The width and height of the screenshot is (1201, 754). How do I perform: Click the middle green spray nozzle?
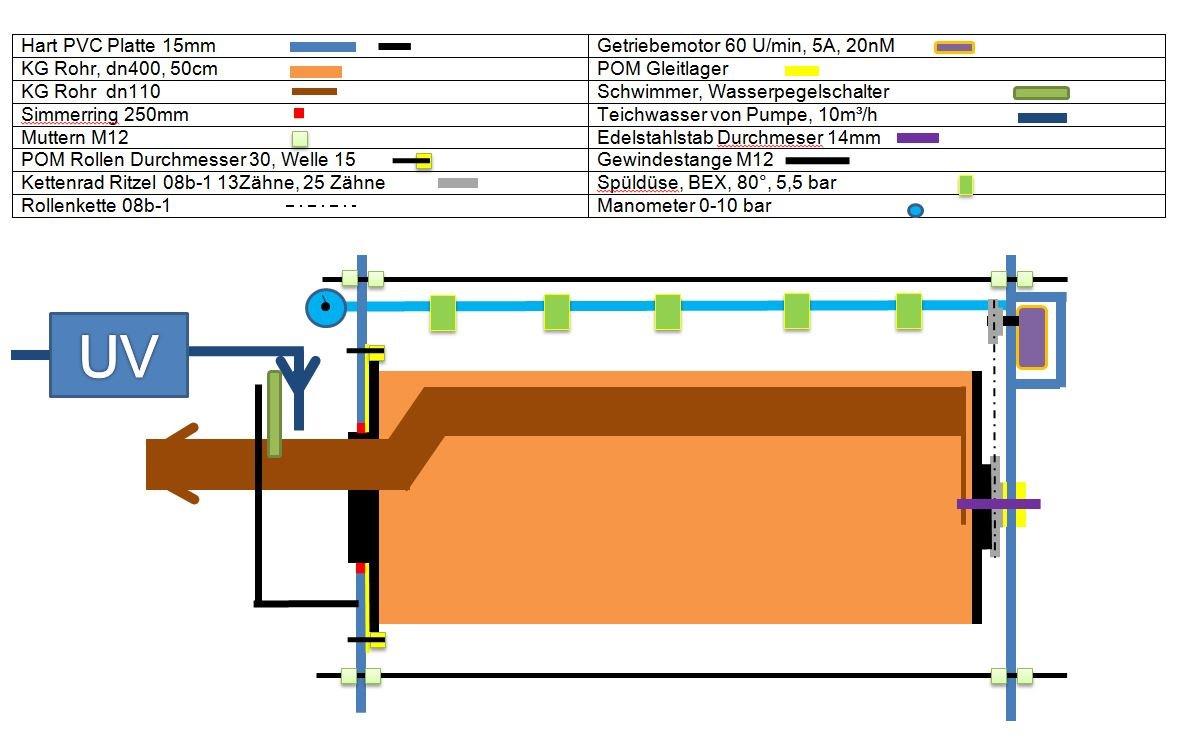point(668,312)
